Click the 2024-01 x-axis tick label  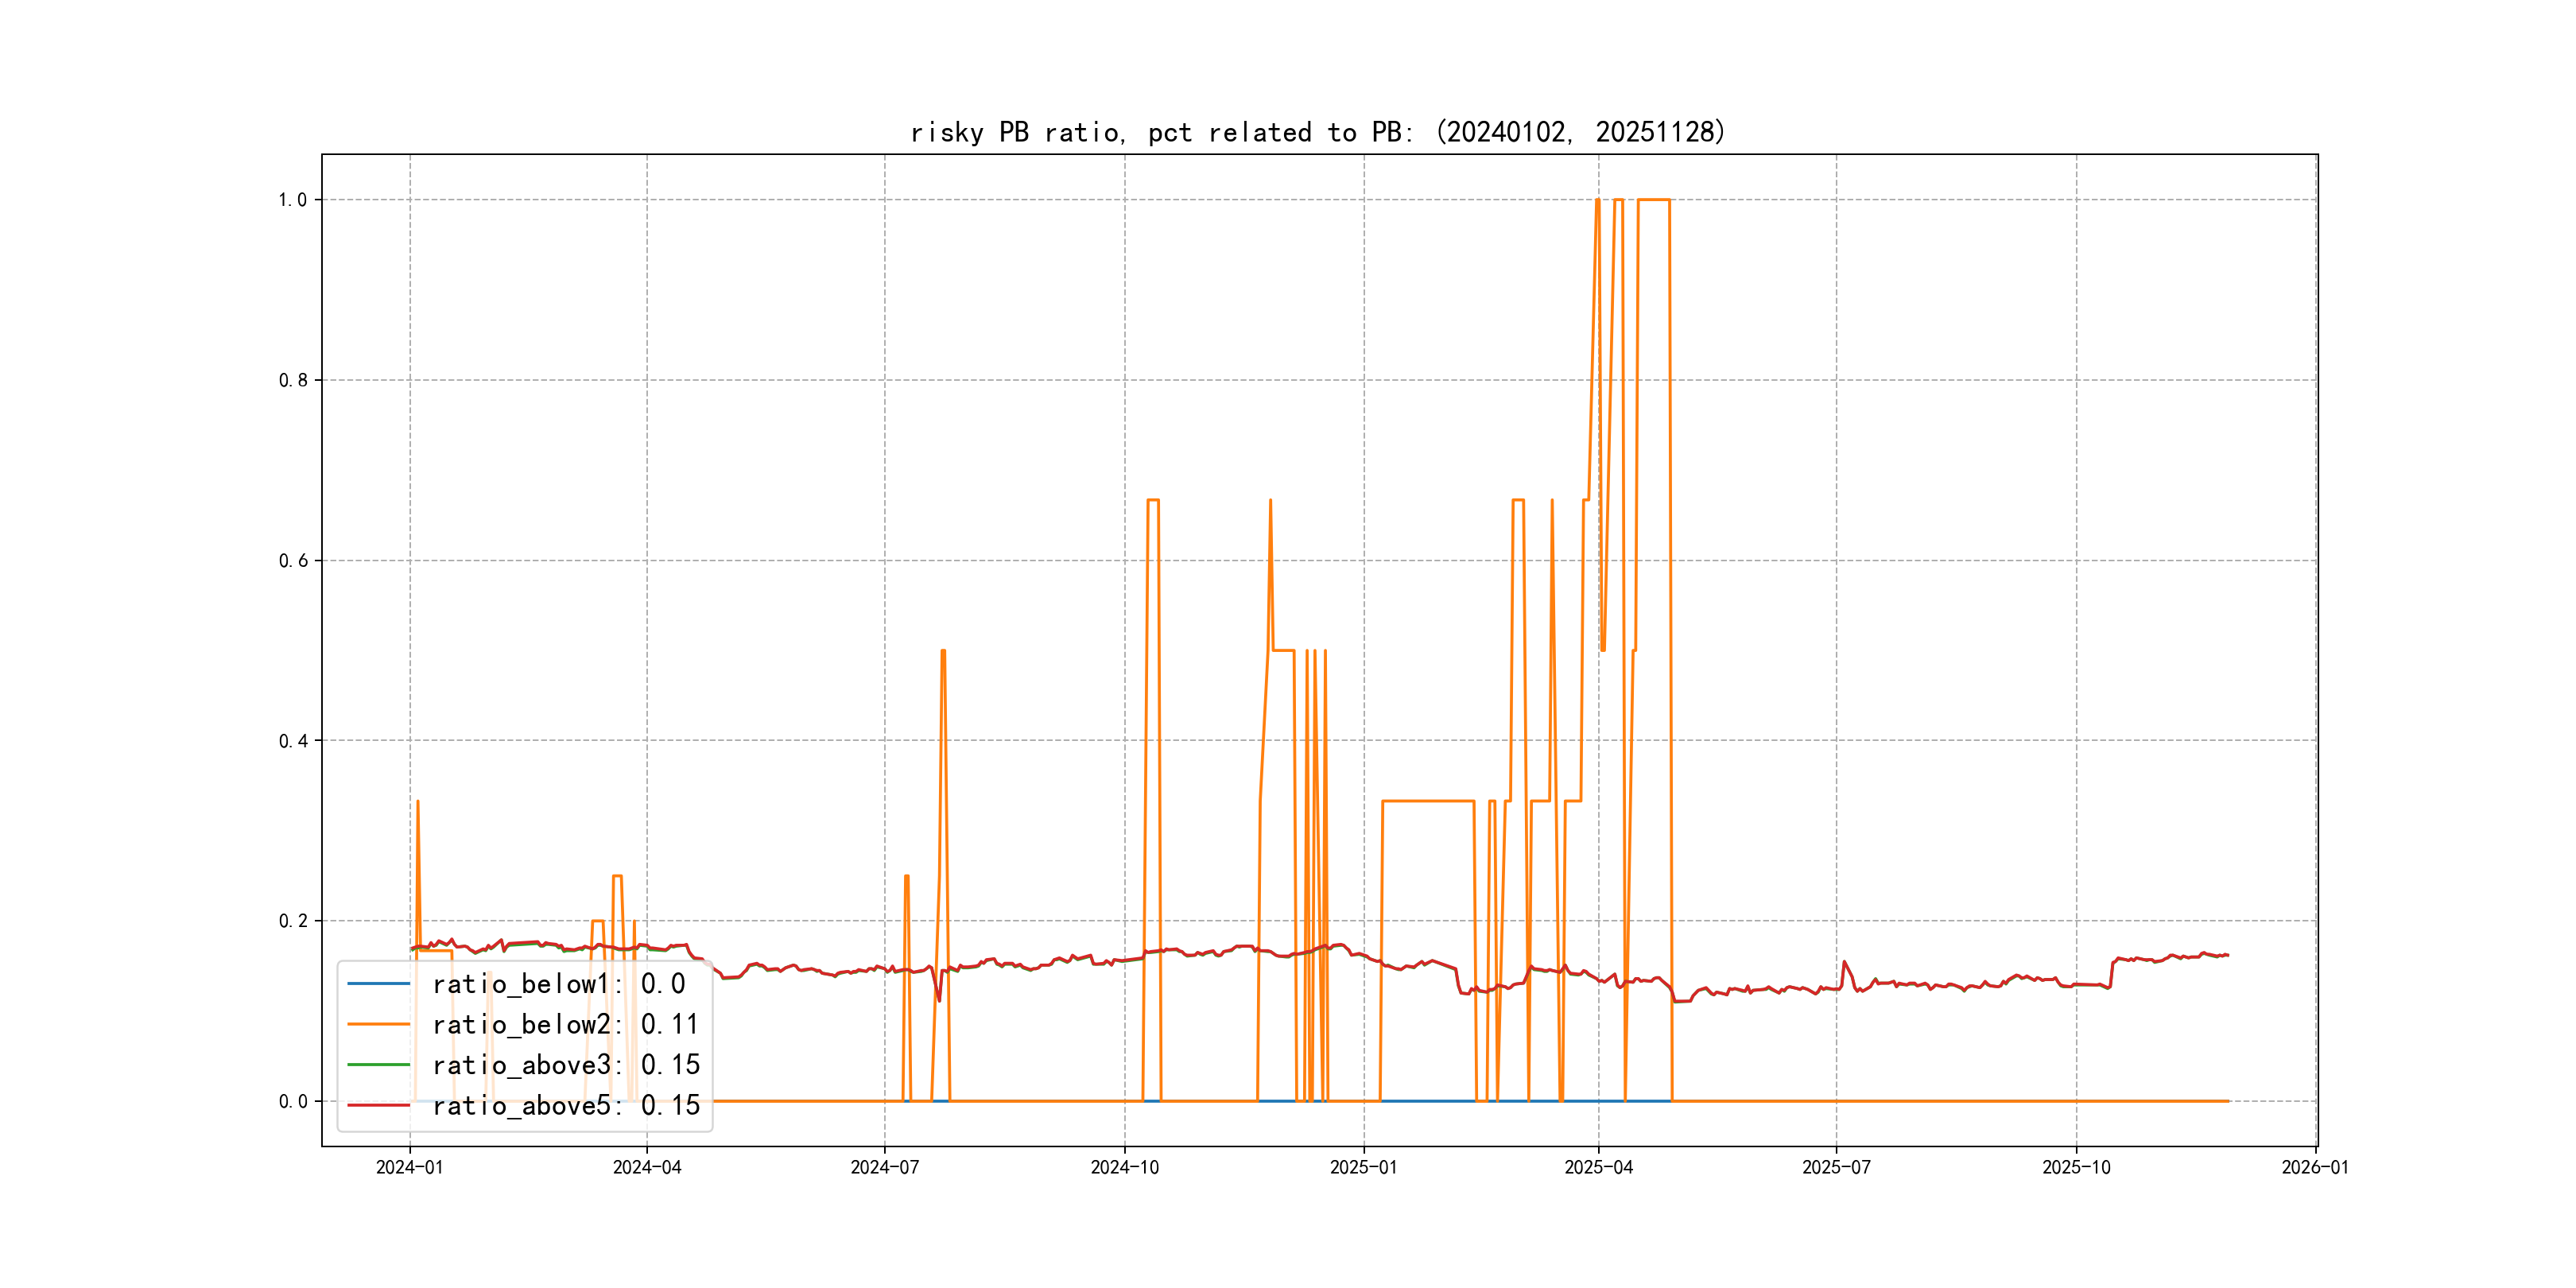pyautogui.click(x=409, y=1167)
